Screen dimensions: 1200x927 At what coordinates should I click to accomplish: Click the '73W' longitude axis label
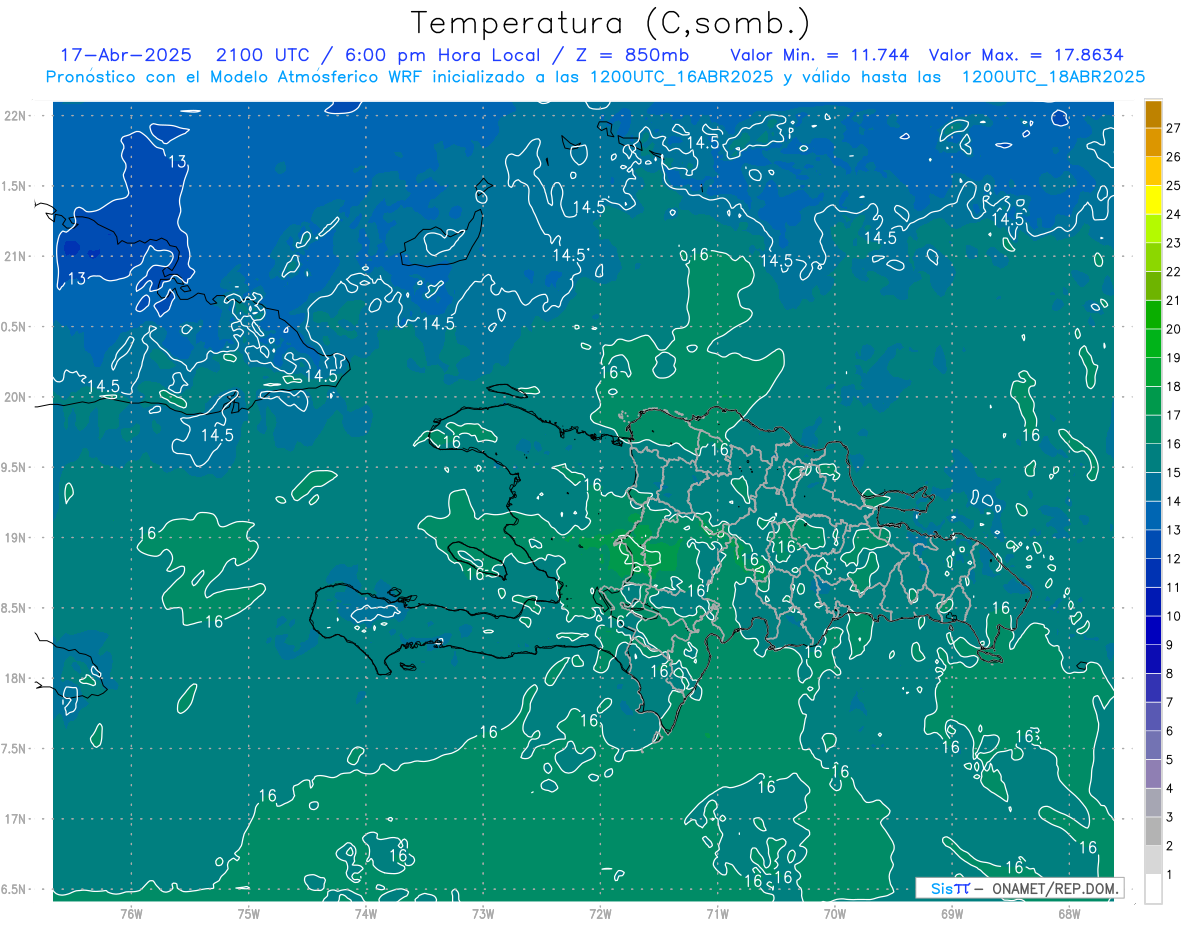tap(483, 913)
